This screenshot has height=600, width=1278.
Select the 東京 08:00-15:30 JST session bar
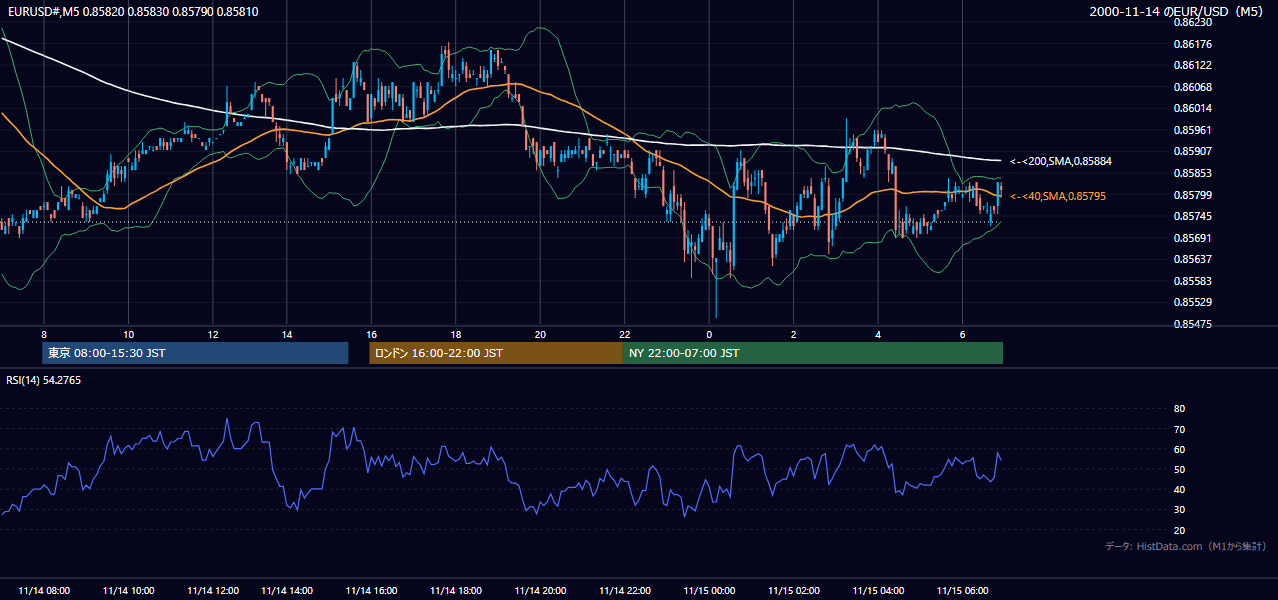tap(195, 353)
